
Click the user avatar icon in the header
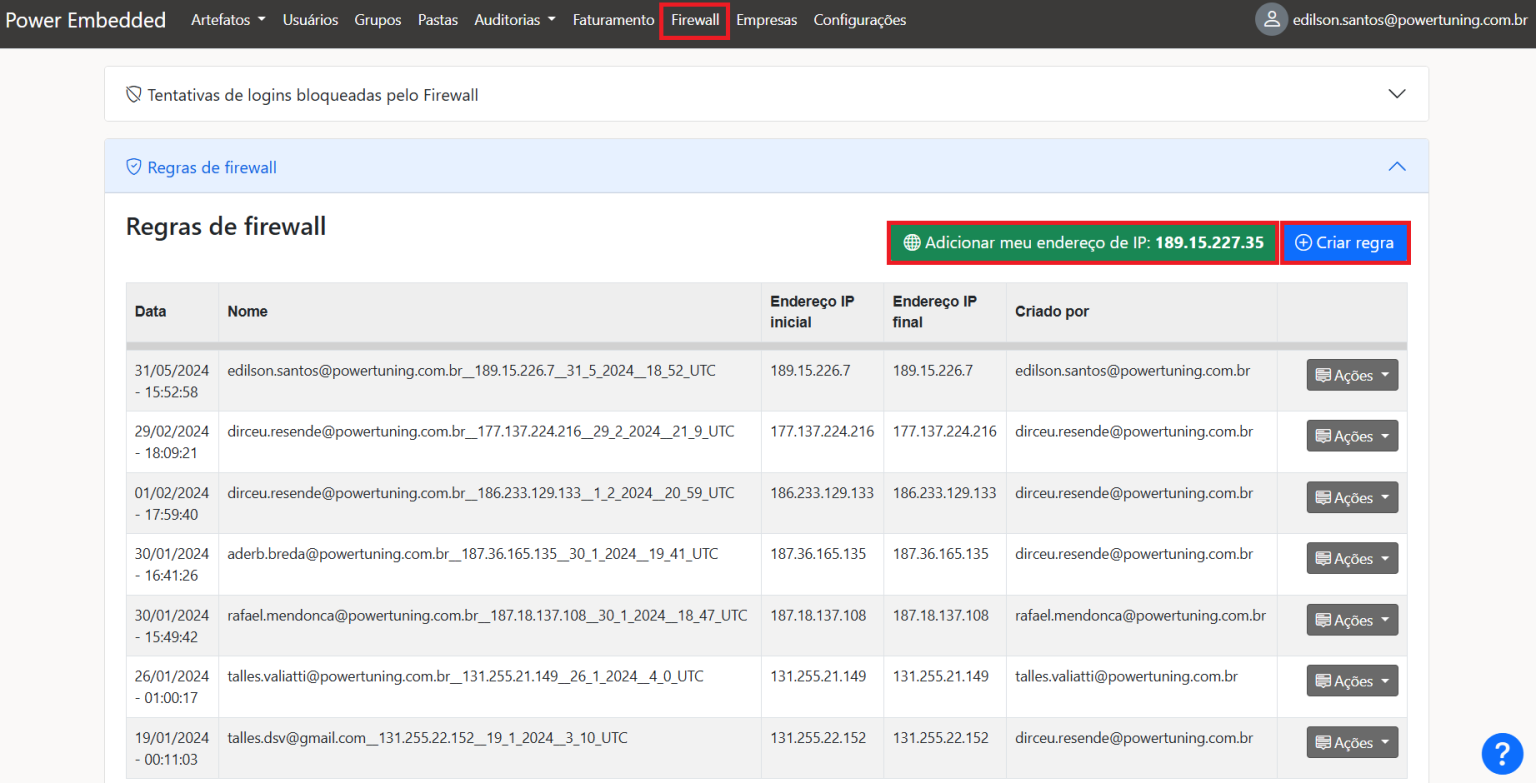(x=1271, y=20)
